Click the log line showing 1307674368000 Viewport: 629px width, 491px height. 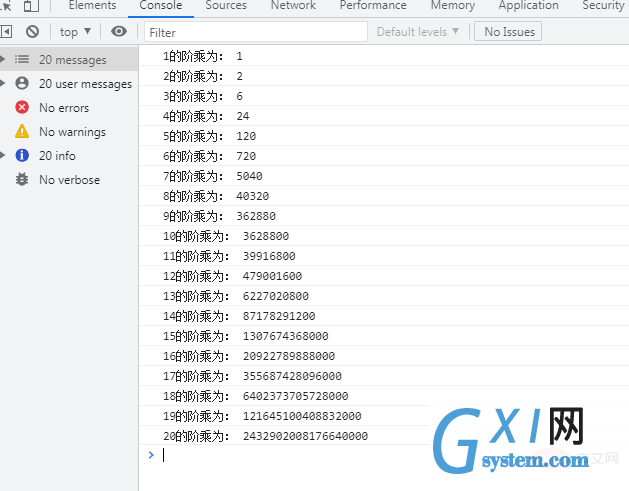[384, 336]
